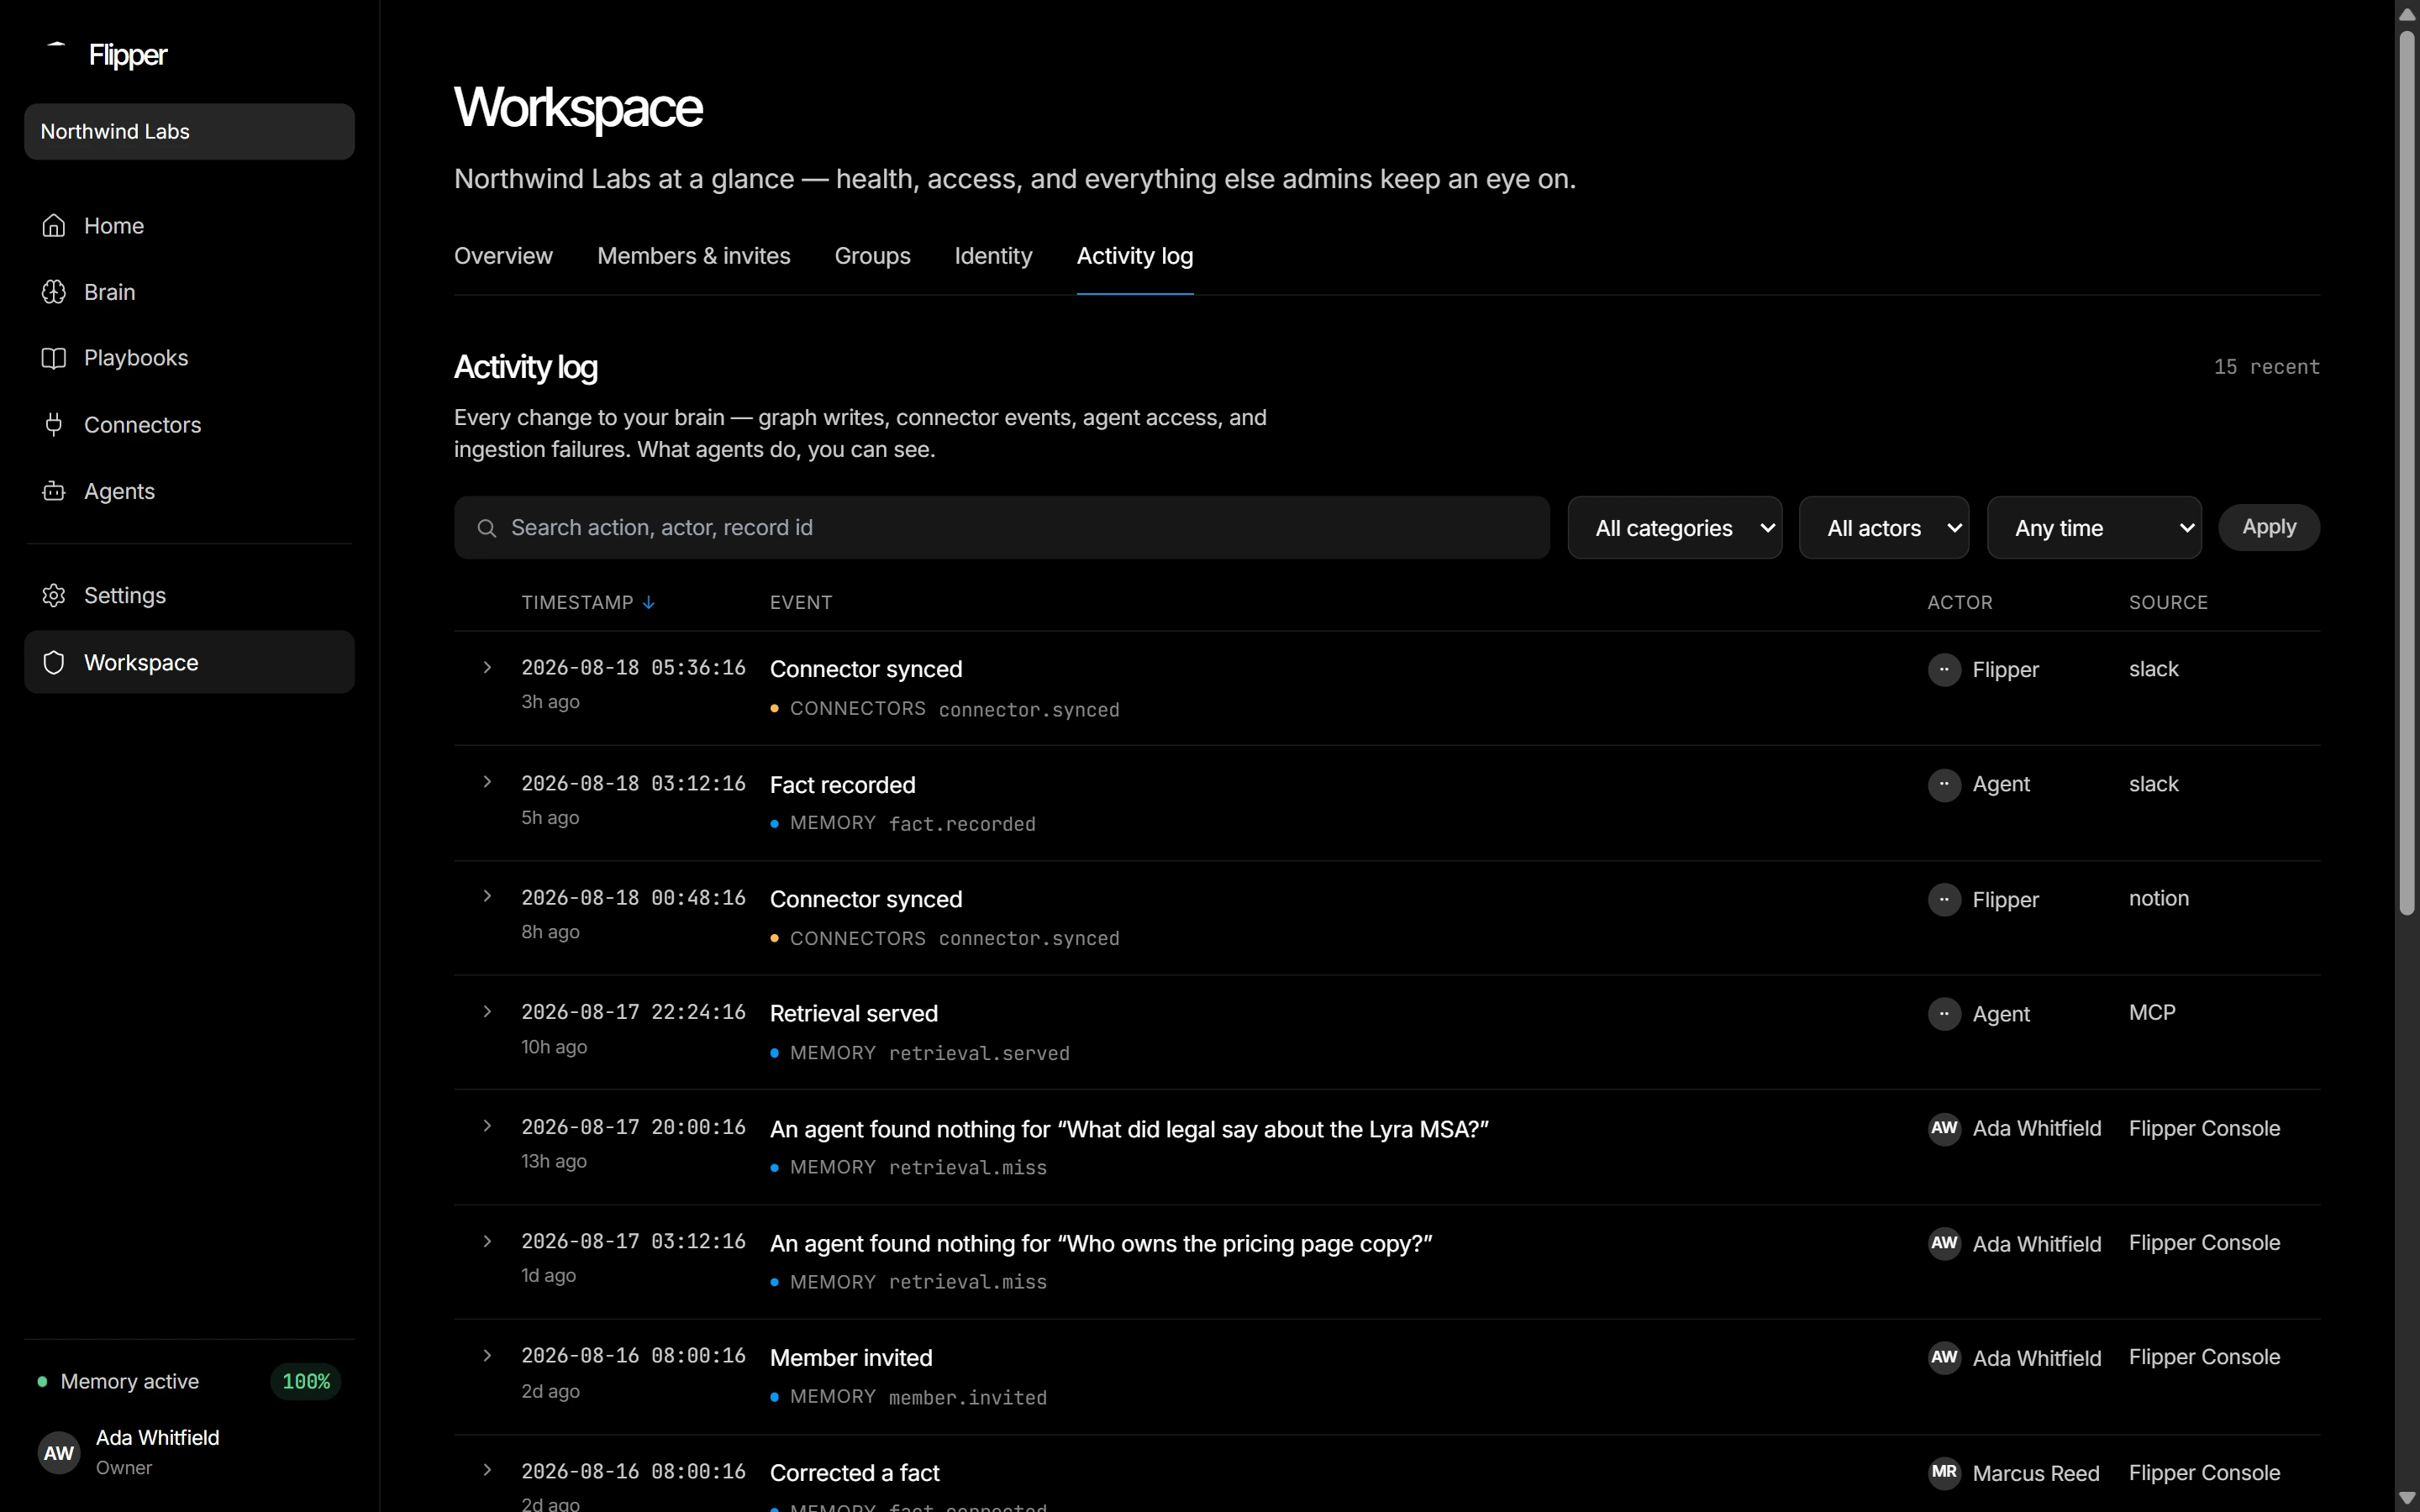Open Brain in sidebar

click(x=189, y=292)
